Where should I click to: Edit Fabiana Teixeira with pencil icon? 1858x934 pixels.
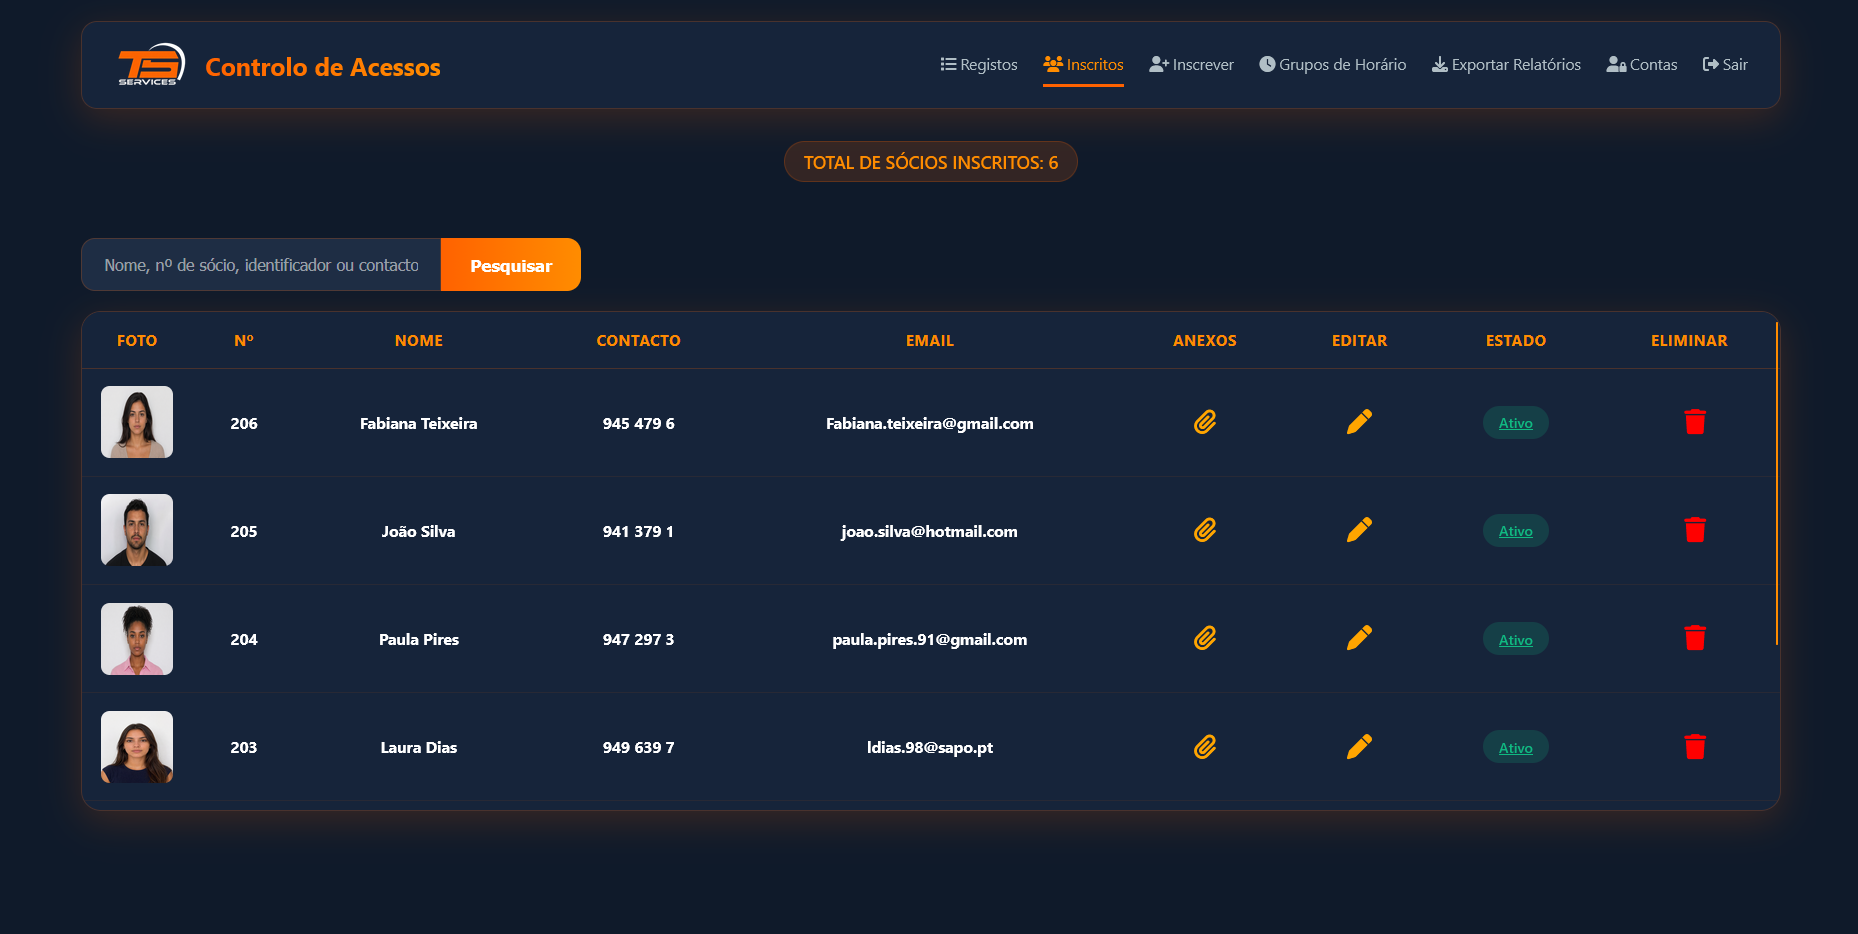pyautogui.click(x=1359, y=422)
